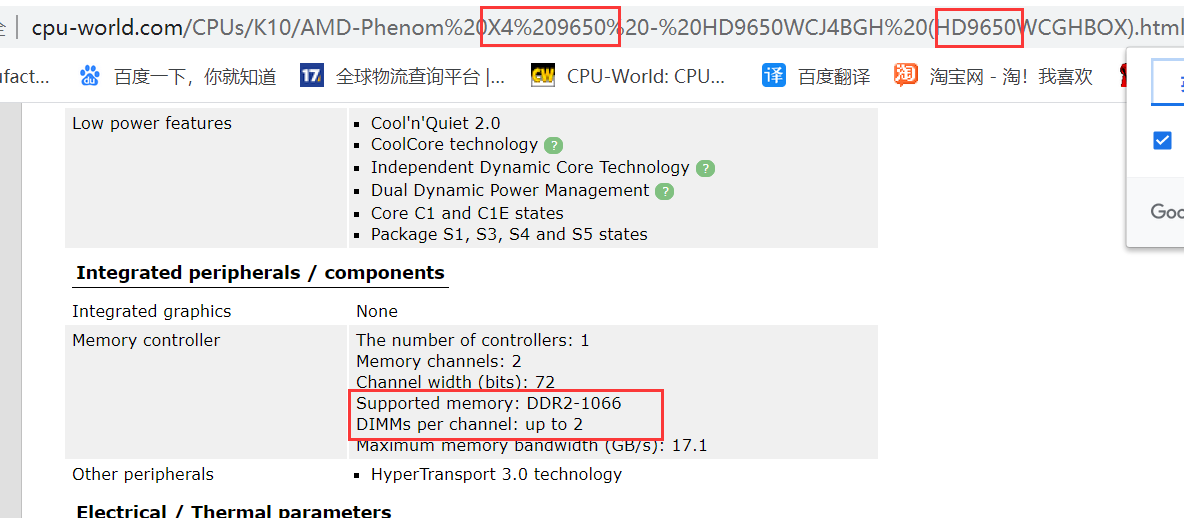The width and height of the screenshot is (1184, 518).
Task: Go to the CPU-World: CPU... bookmark
Action: click(646, 76)
